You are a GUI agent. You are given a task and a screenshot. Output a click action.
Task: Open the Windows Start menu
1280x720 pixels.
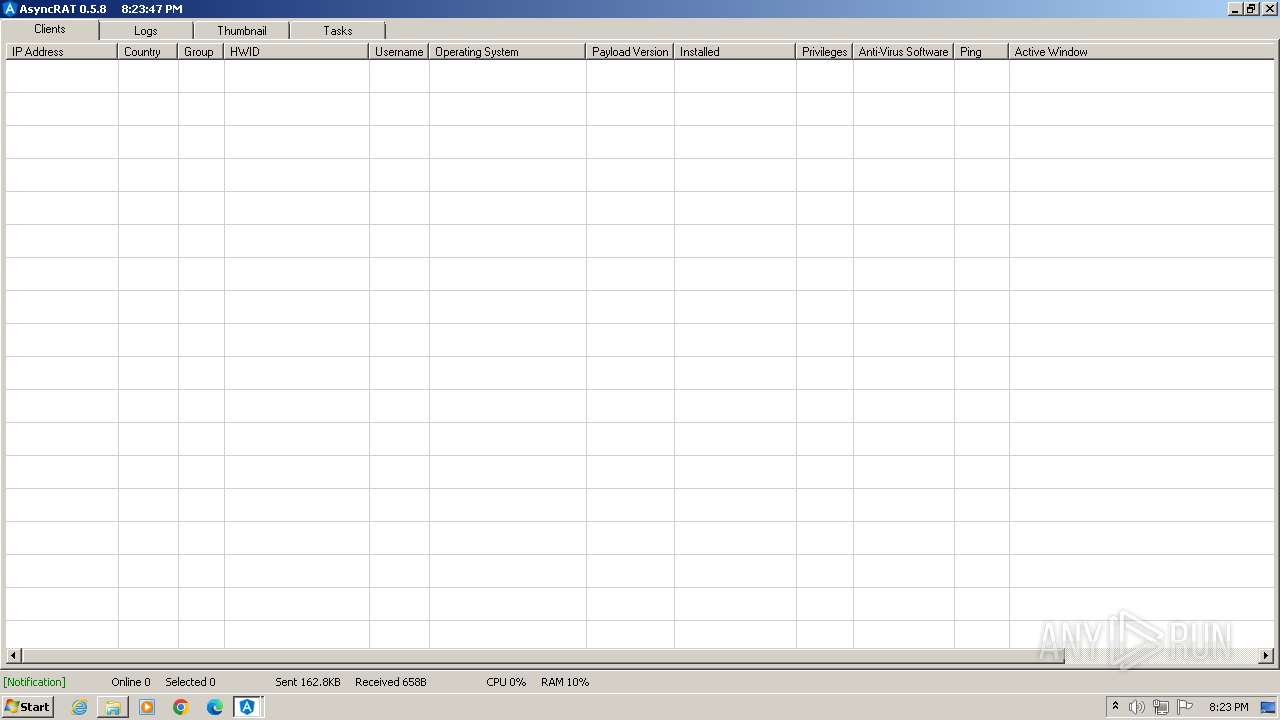[x=27, y=707]
